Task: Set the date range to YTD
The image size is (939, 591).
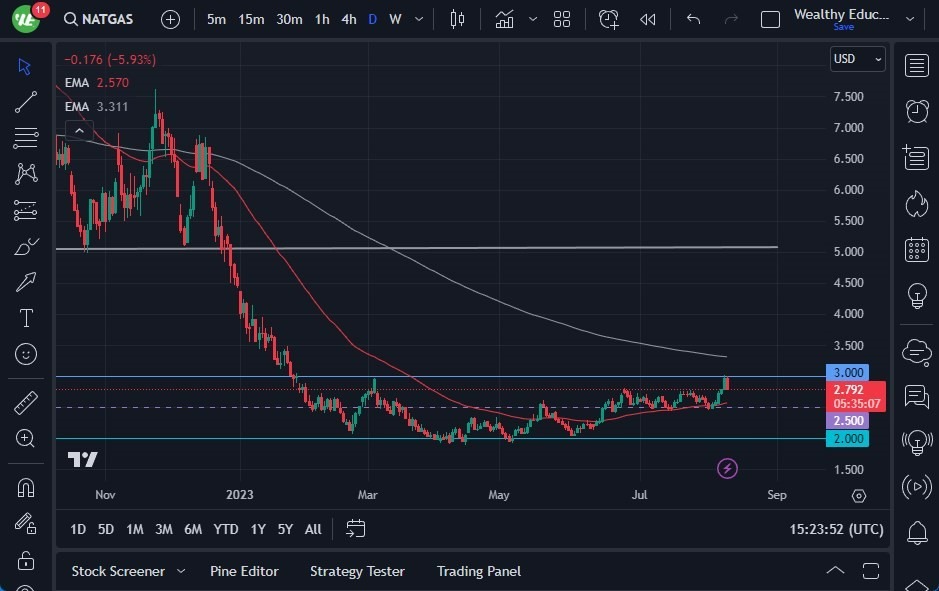Action: 226,529
